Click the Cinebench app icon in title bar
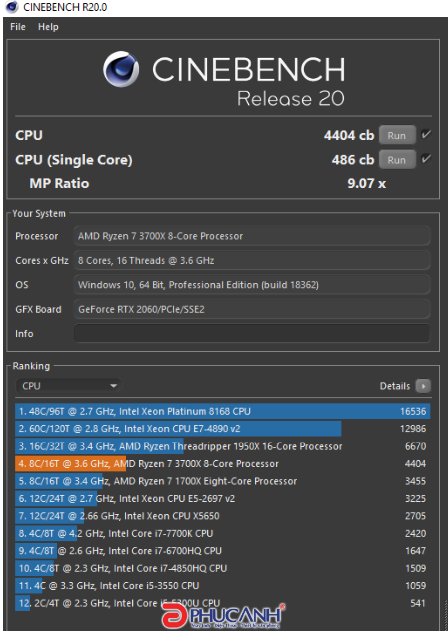 pos(12,7)
